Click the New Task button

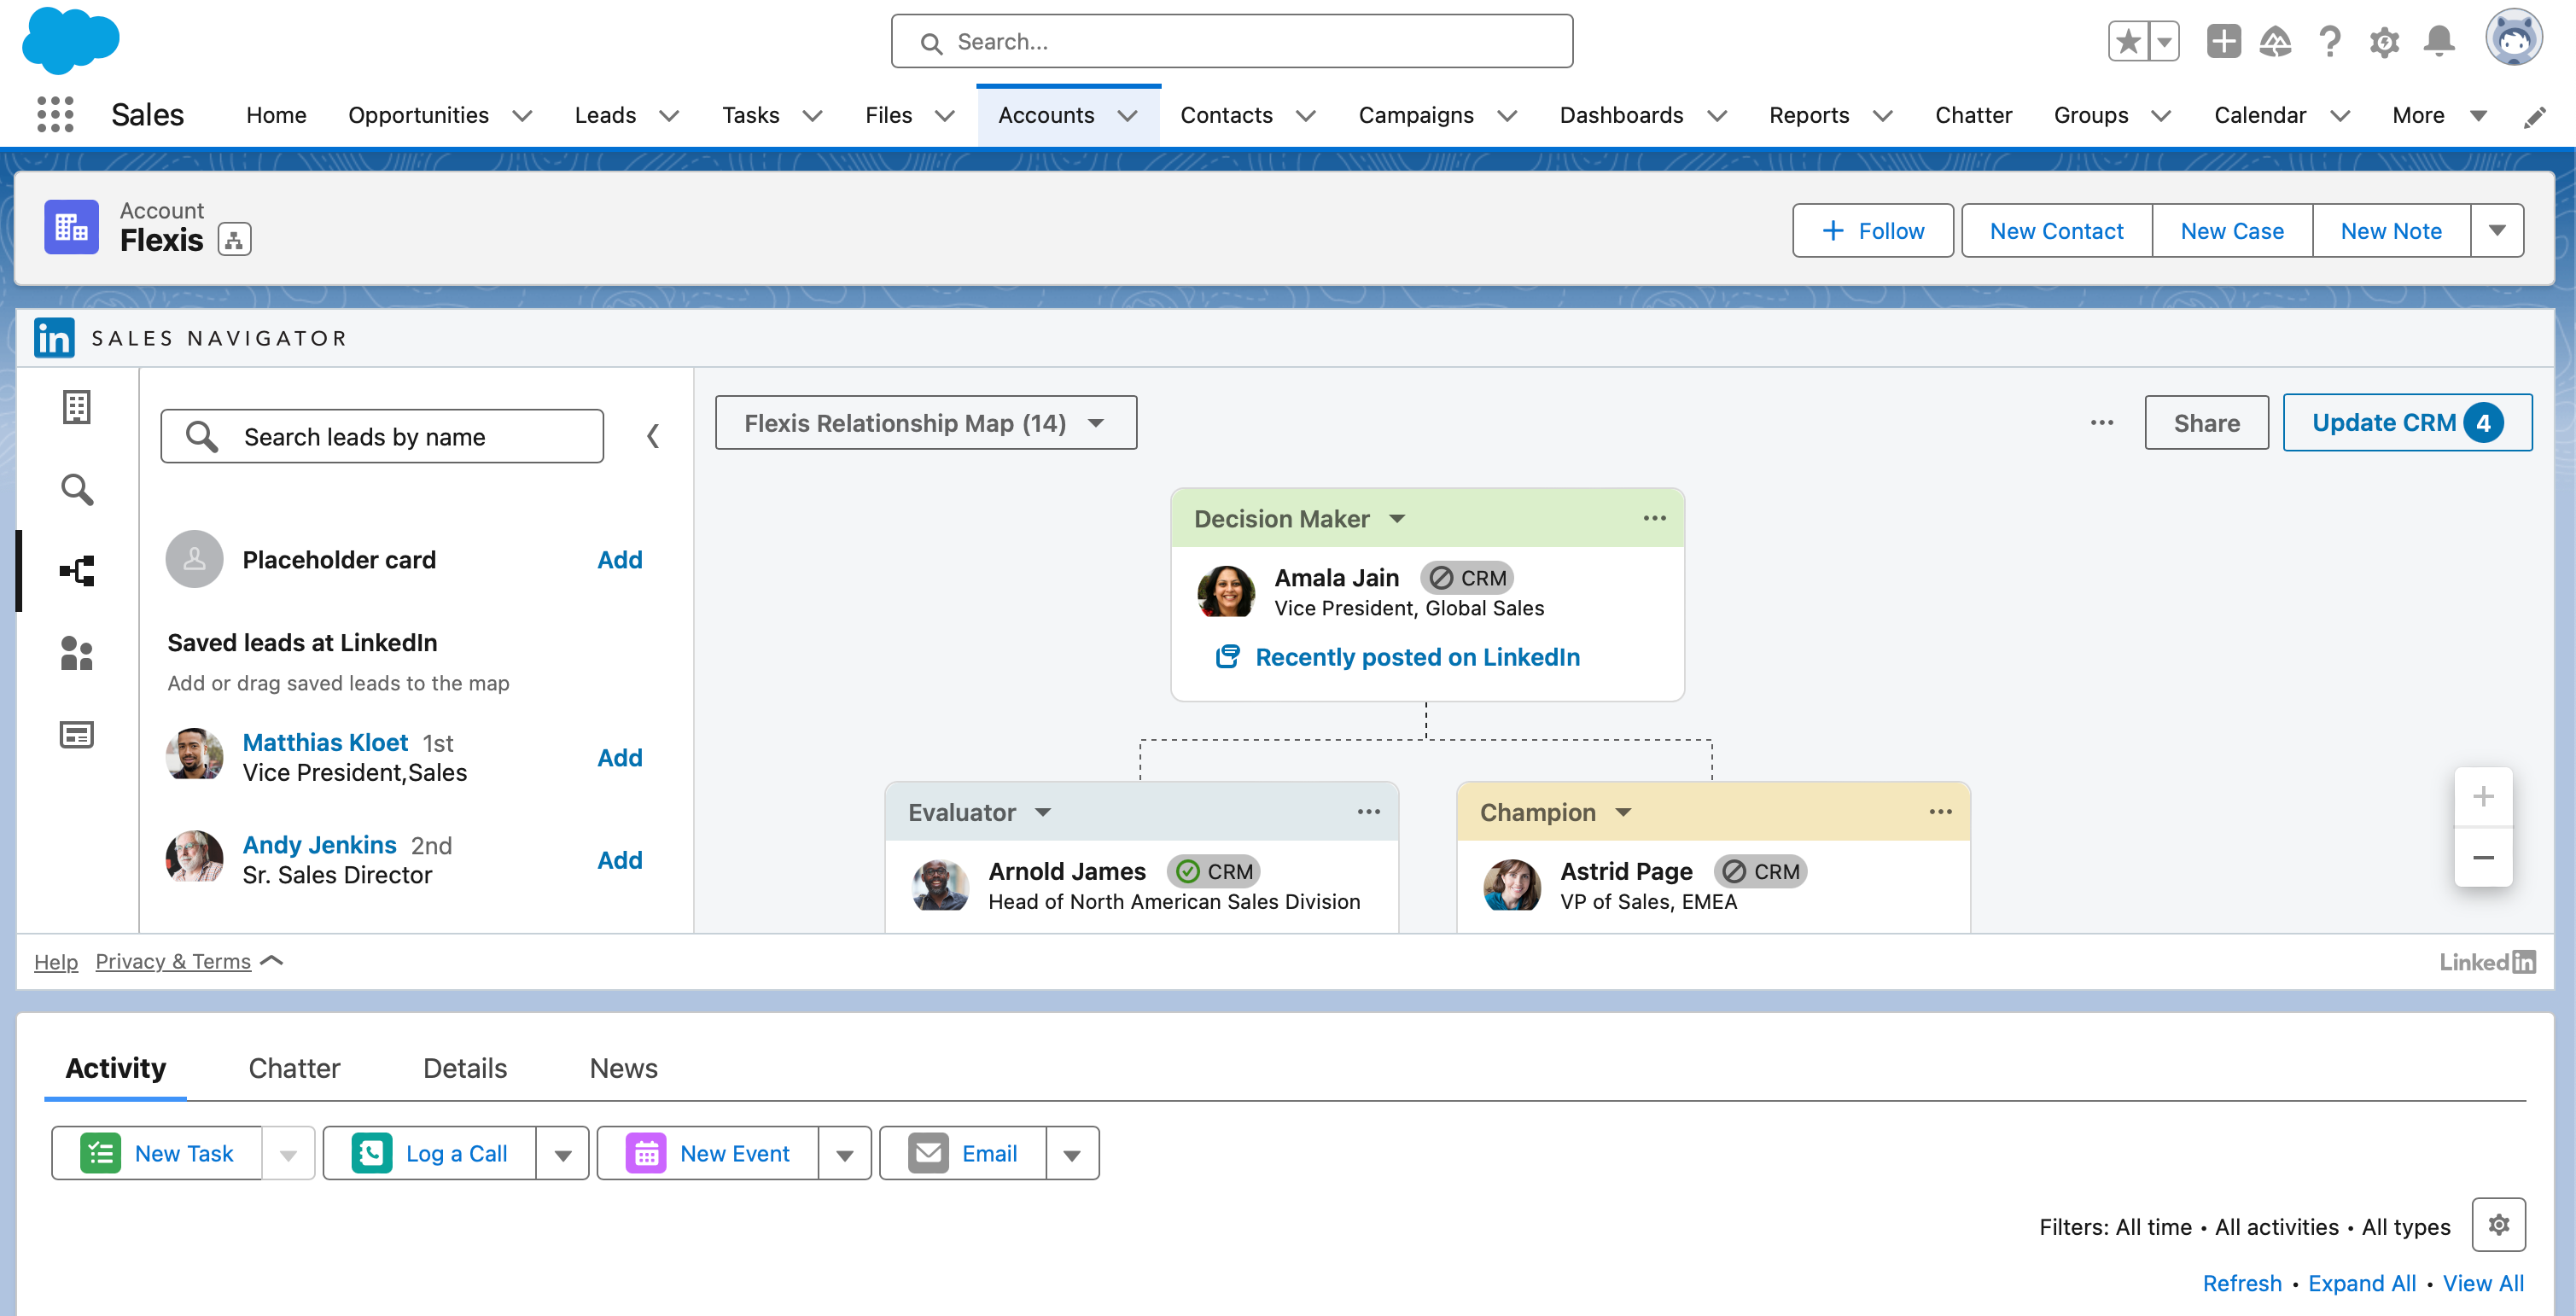[x=157, y=1154]
